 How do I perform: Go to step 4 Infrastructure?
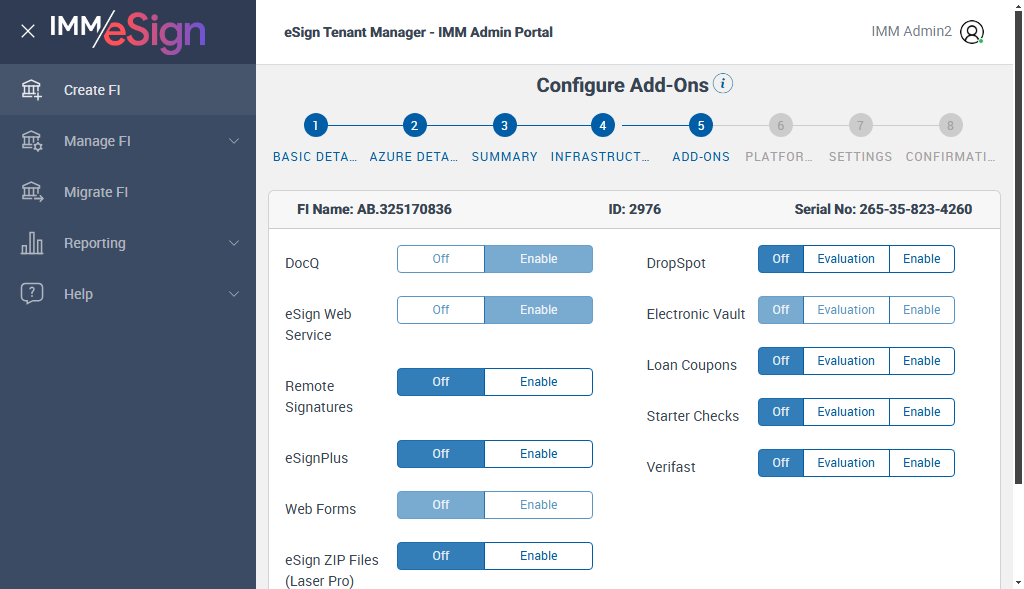[x=601, y=126]
